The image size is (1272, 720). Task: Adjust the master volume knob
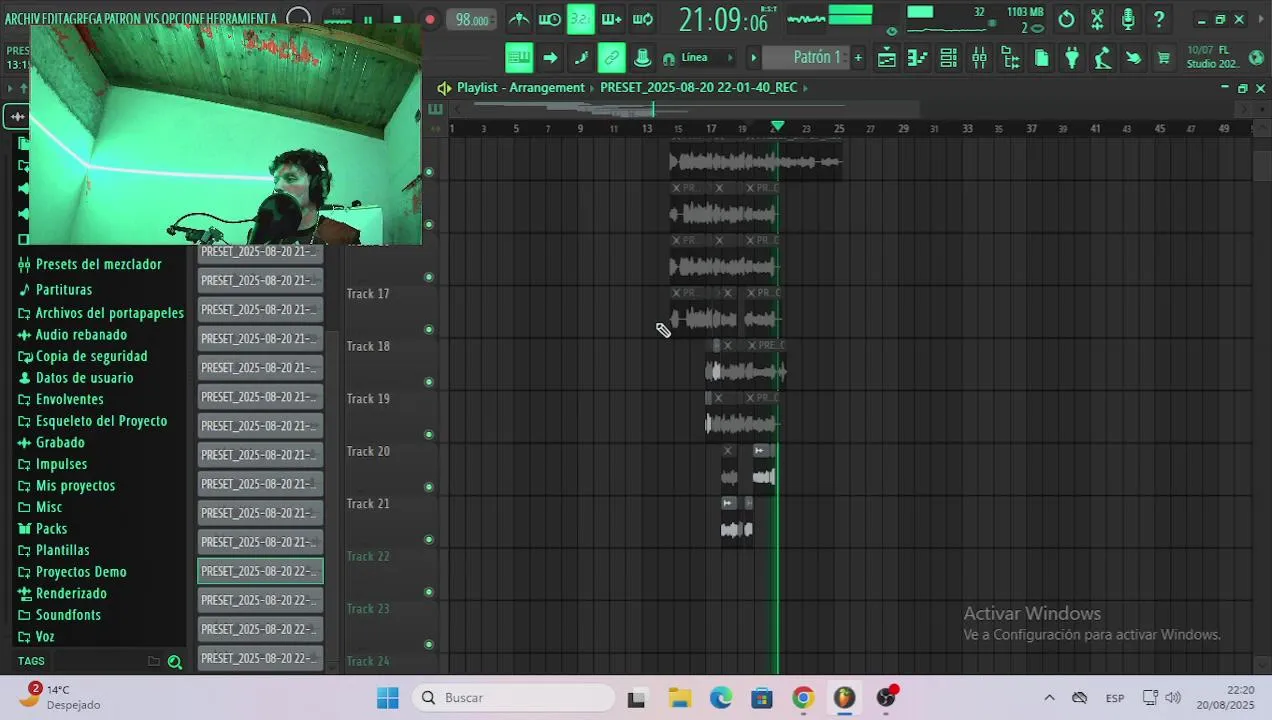click(298, 19)
